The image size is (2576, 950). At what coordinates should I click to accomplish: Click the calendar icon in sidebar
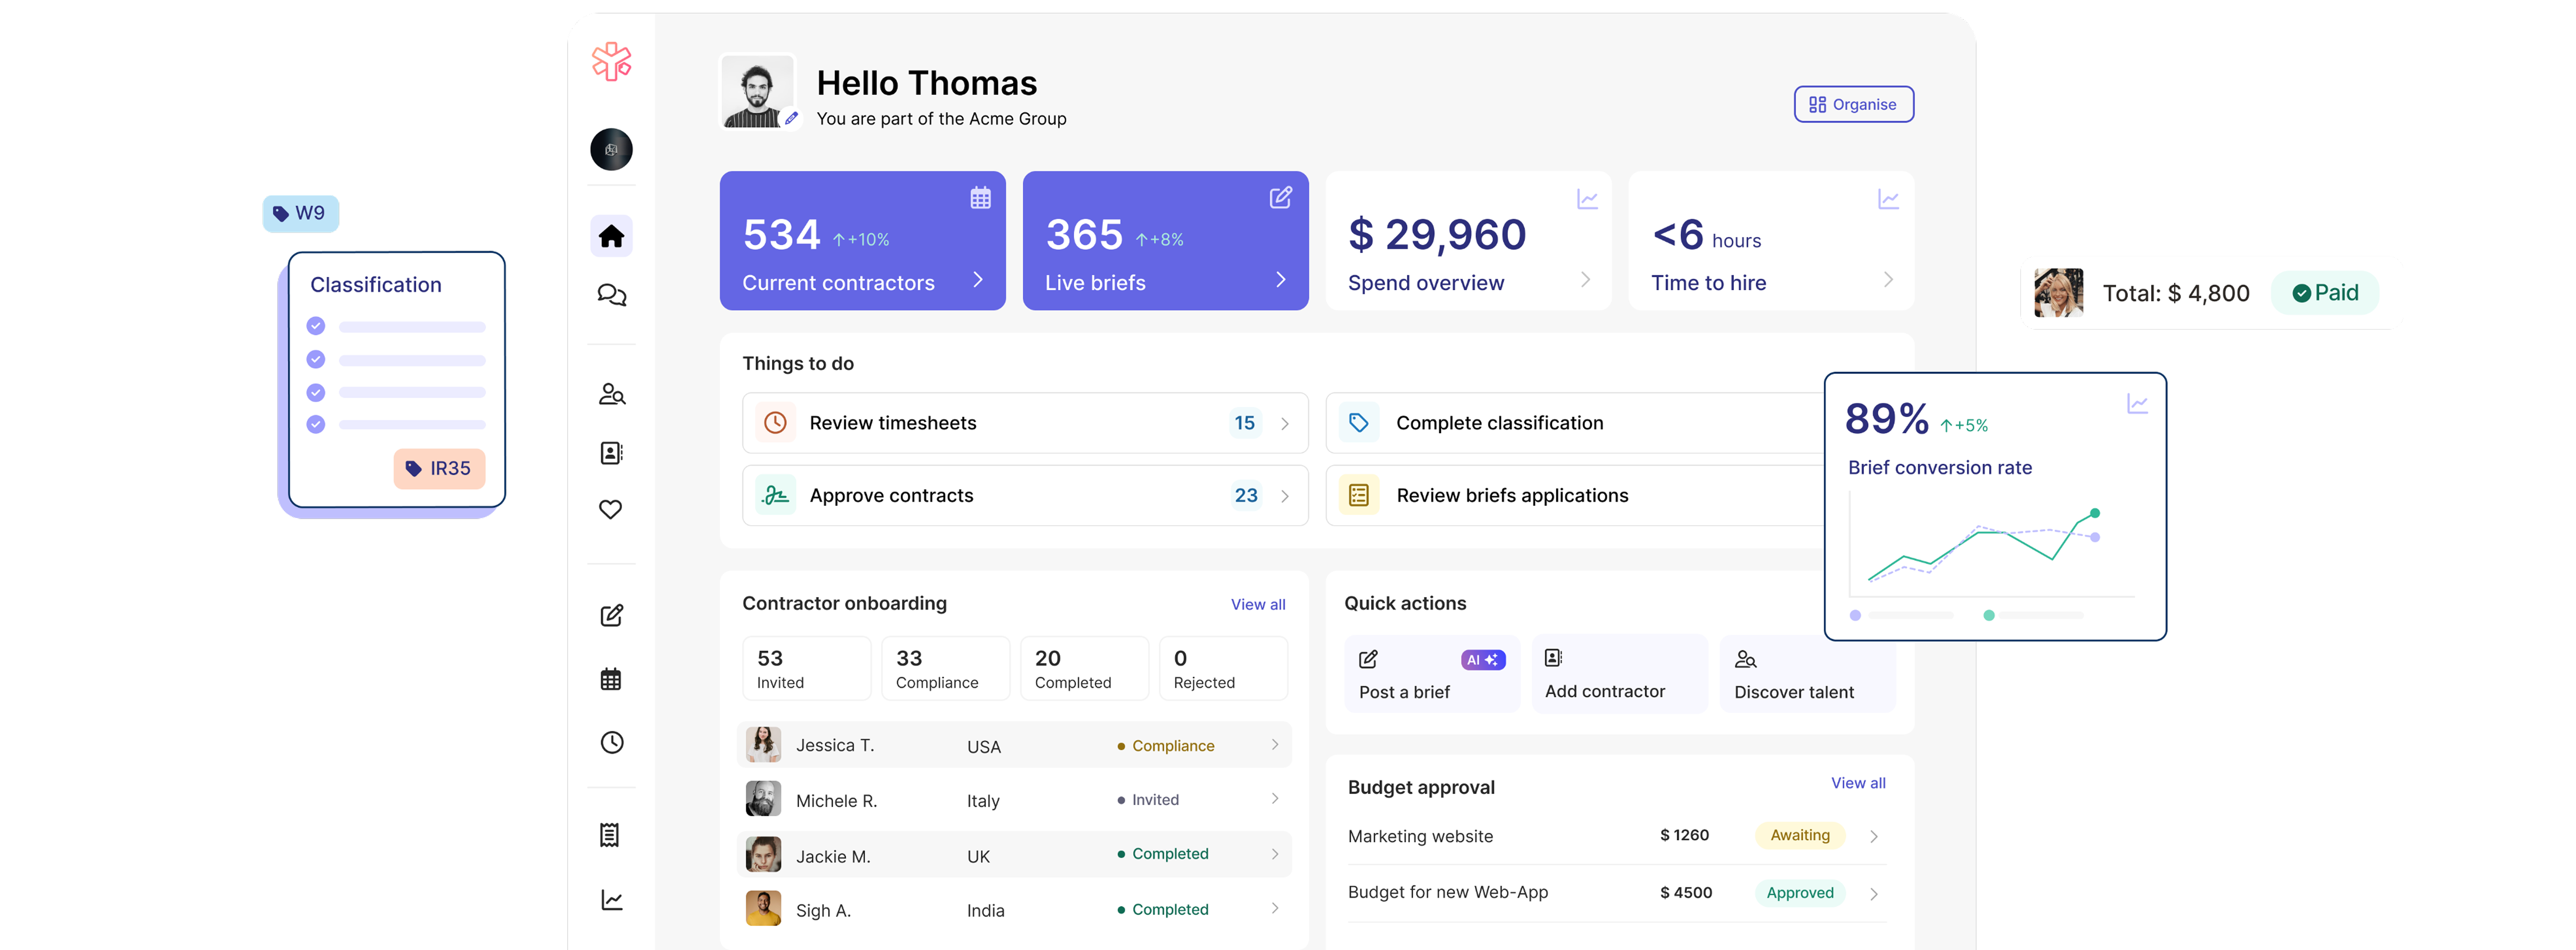pos(611,679)
